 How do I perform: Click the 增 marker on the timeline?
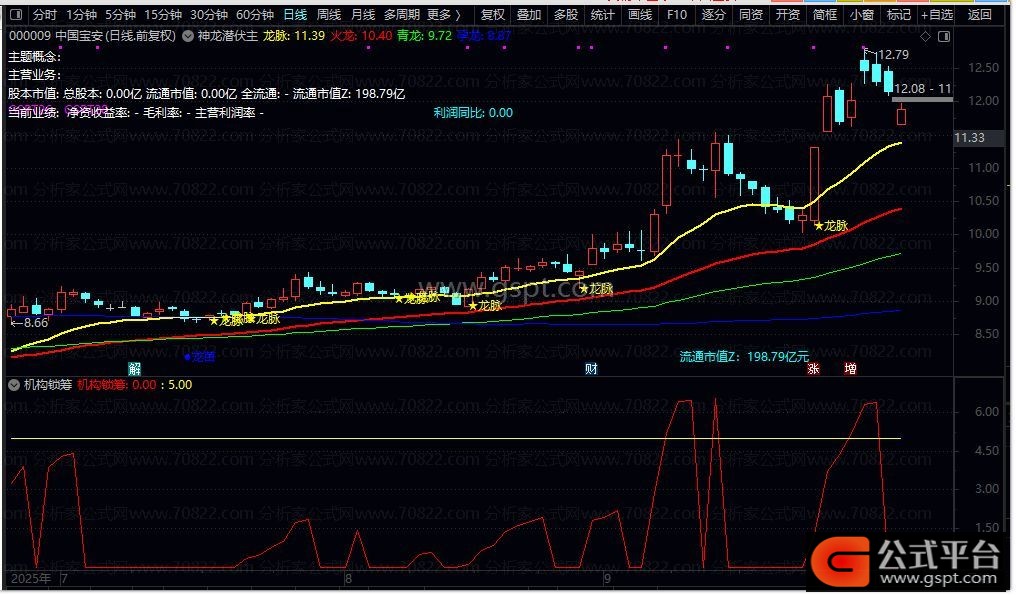tap(849, 369)
